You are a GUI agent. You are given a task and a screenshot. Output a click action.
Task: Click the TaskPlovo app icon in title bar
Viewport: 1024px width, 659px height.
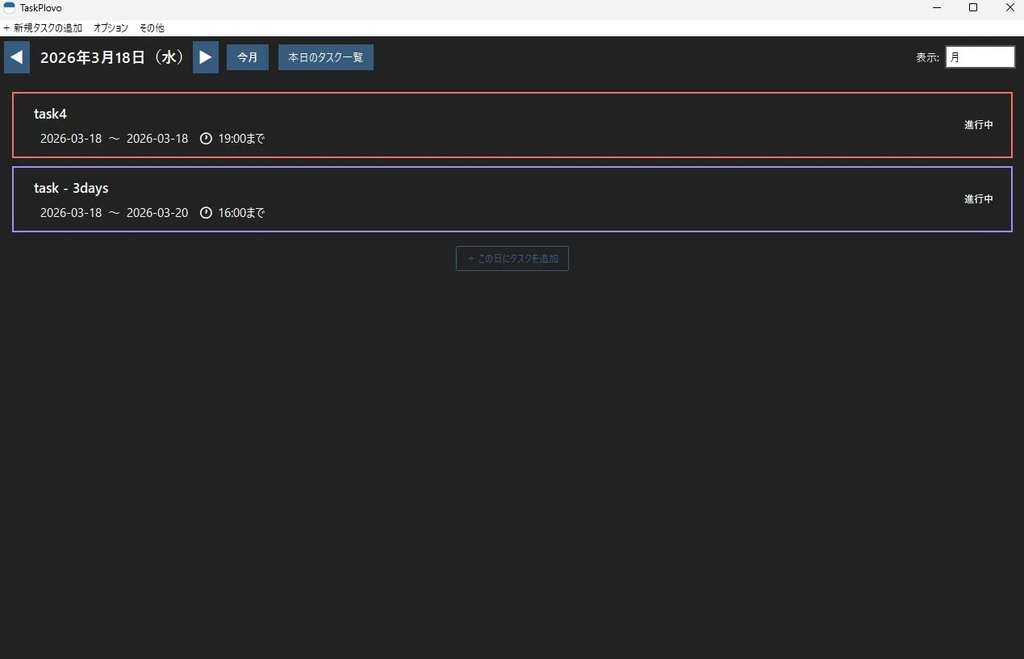[9, 7]
